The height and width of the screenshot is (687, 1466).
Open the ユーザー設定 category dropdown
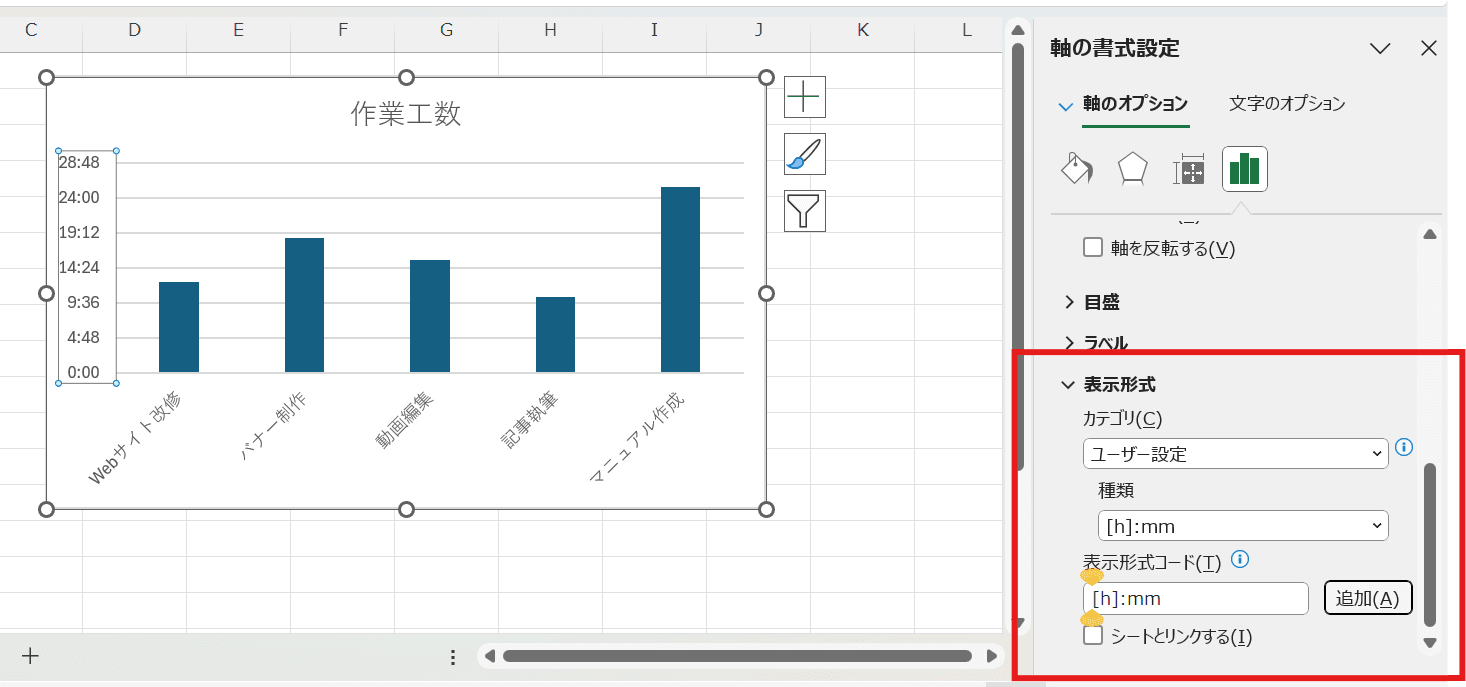[x=1235, y=453]
